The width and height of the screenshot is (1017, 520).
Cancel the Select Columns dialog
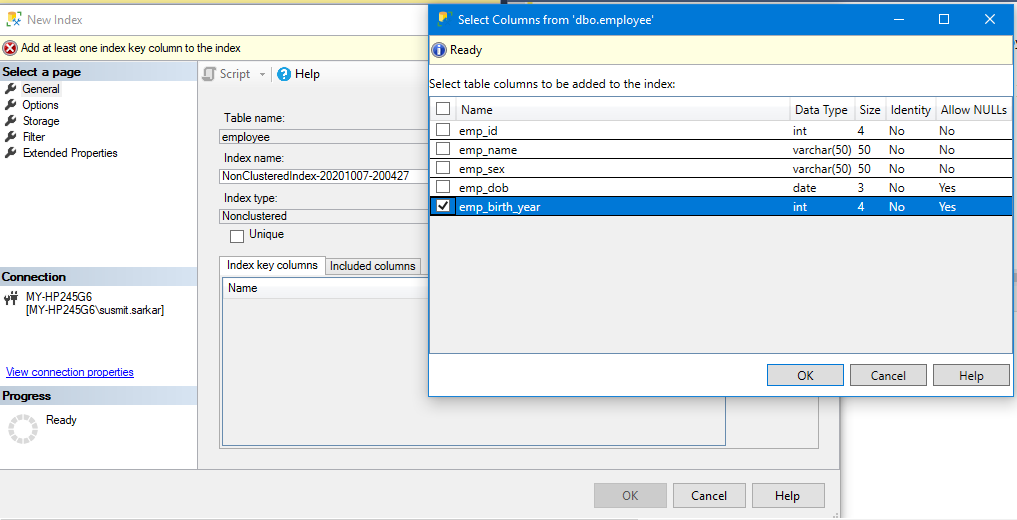(888, 376)
